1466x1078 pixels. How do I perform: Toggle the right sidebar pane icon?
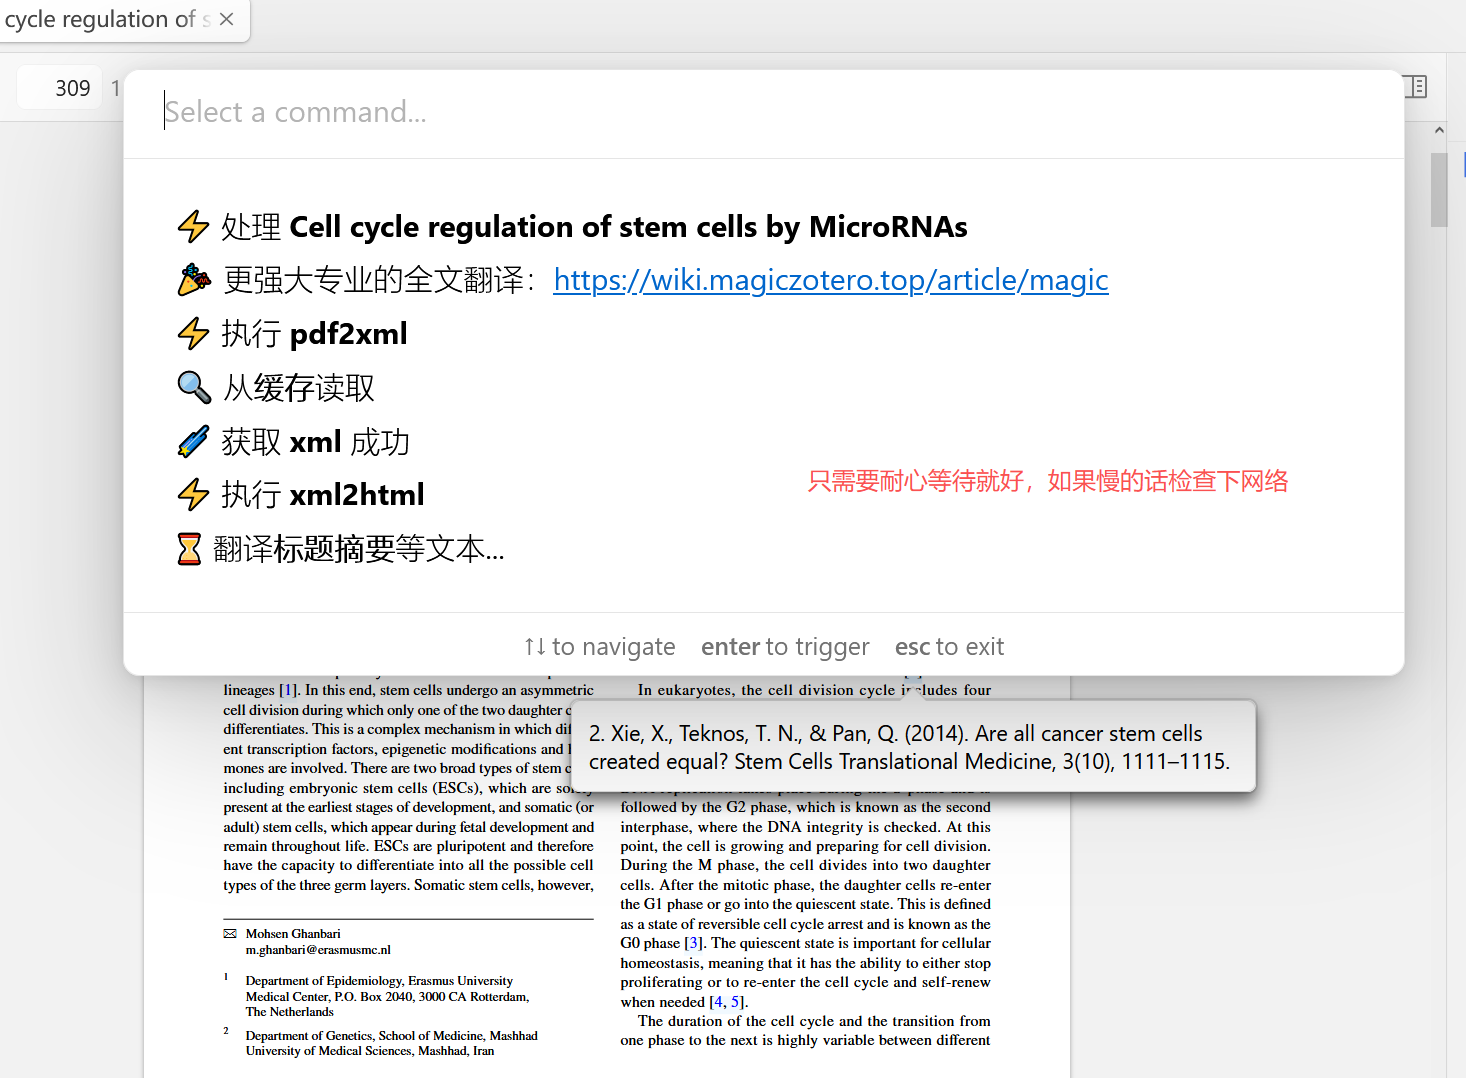[1415, 87]
